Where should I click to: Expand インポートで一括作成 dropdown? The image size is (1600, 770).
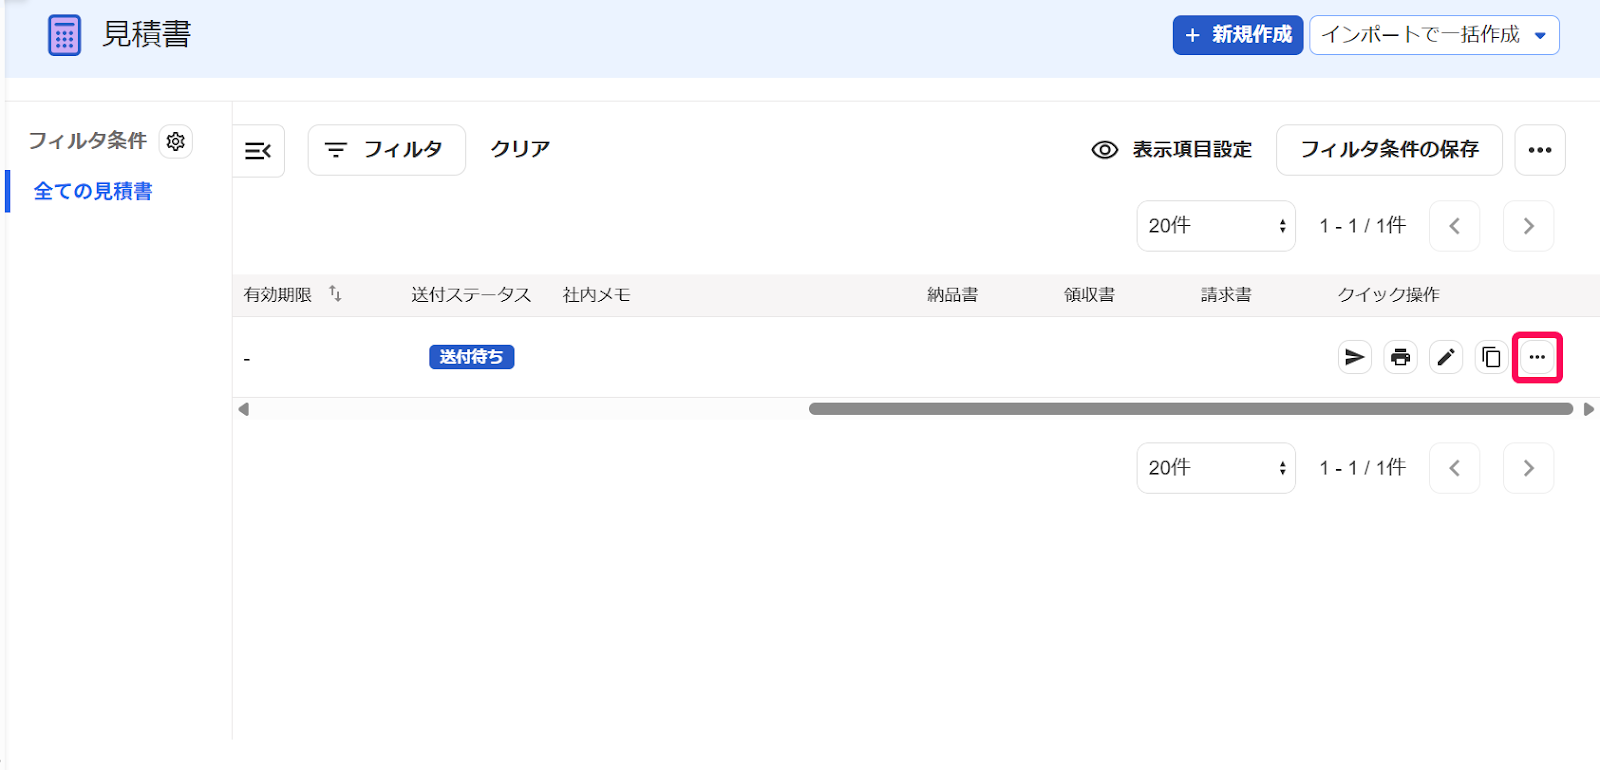[x=1434, y=35]
